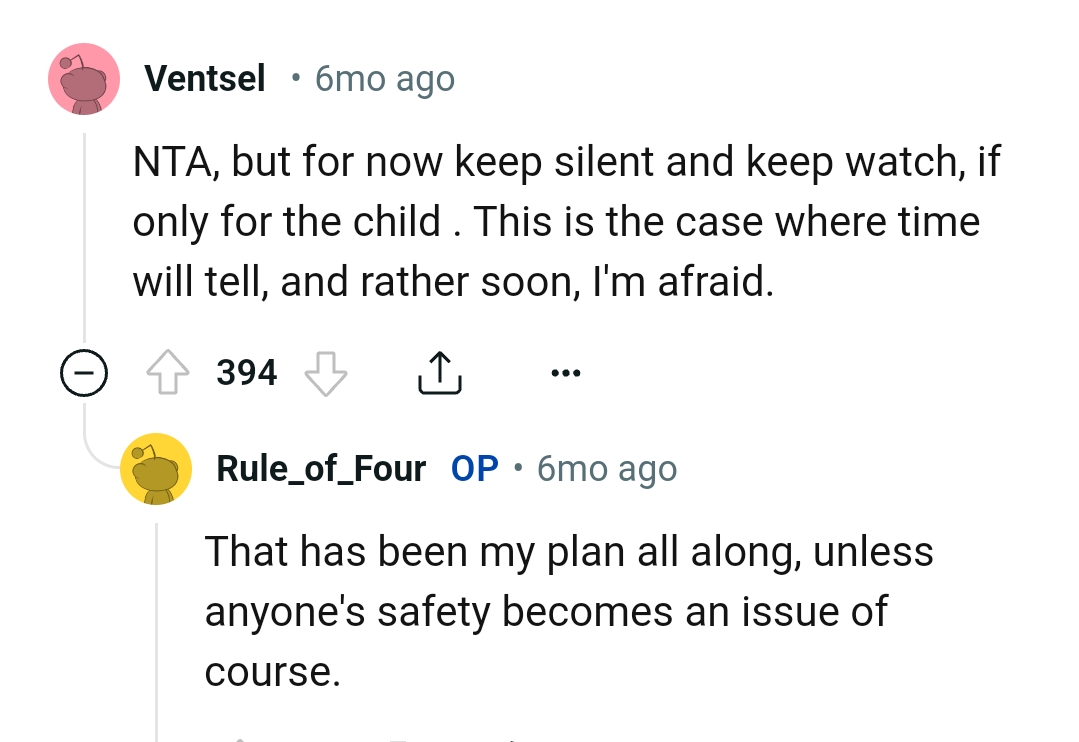Screen dimensions: 1079x742
Task: Toggle the collapse control on the top comment
Action: (84, 372)
